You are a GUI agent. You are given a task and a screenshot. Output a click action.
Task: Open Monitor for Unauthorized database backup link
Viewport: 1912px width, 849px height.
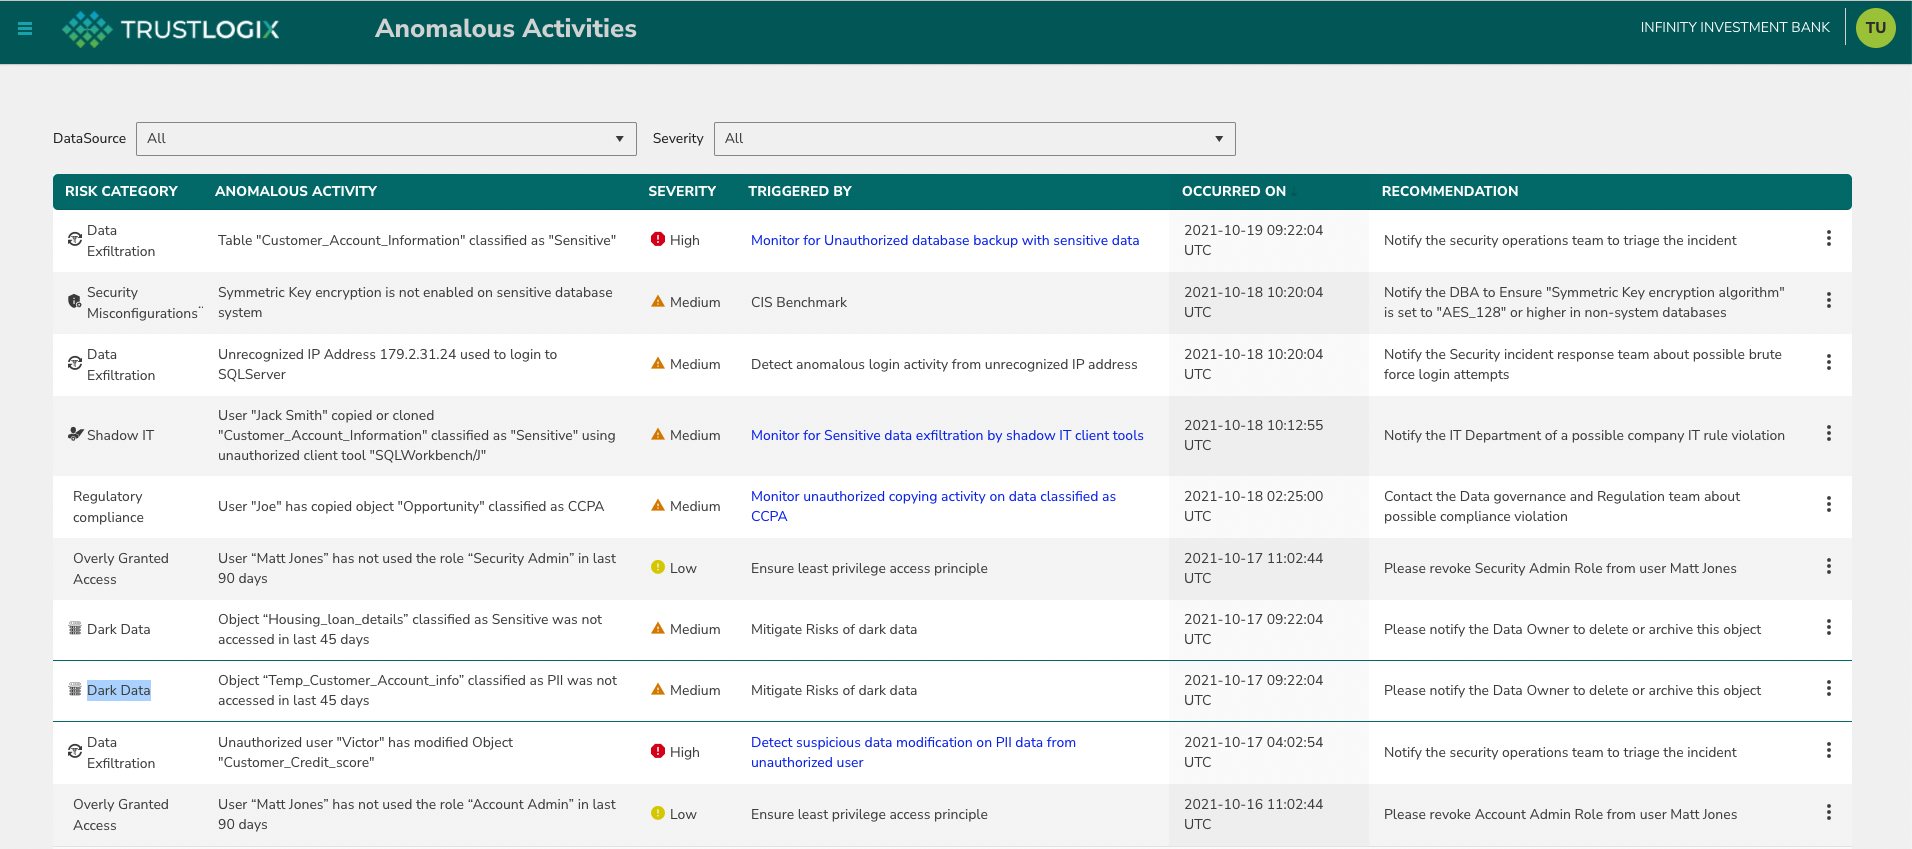click(945, 240)
